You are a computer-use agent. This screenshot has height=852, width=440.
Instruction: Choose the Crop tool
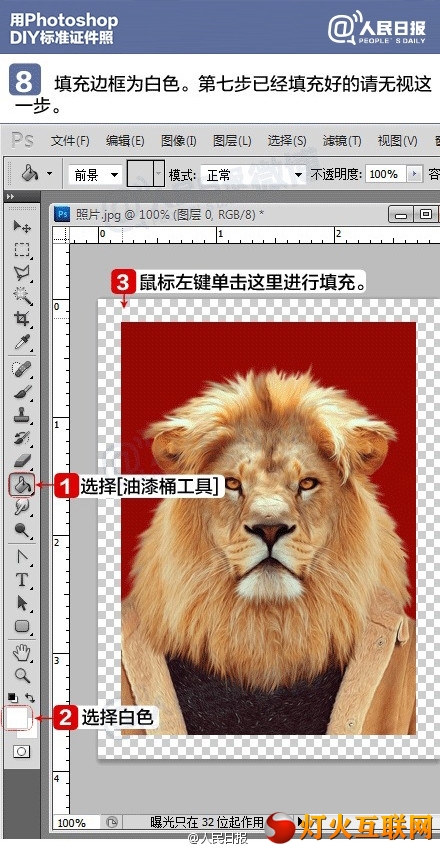pyautogui.click(x=22, y=318)
